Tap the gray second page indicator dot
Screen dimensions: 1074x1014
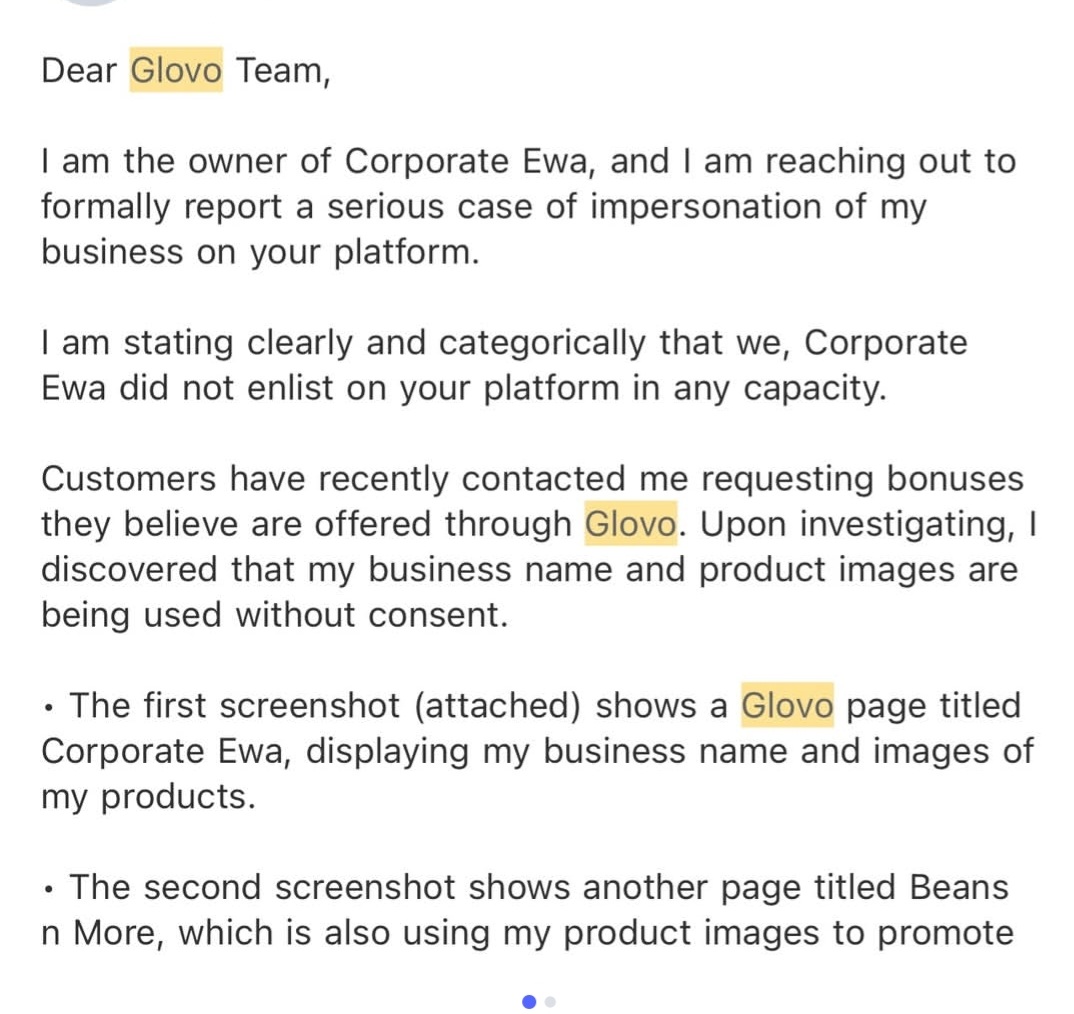550,1001
